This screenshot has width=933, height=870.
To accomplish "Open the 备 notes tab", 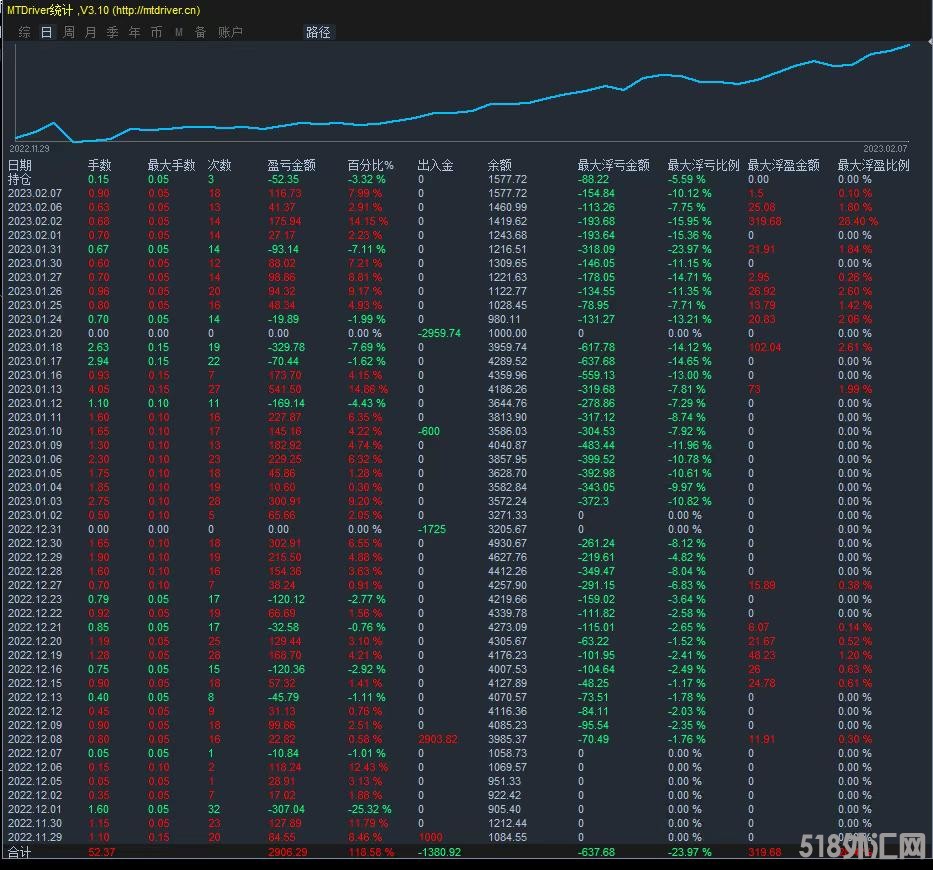I will pyautogui.click(x=200, y=32).
